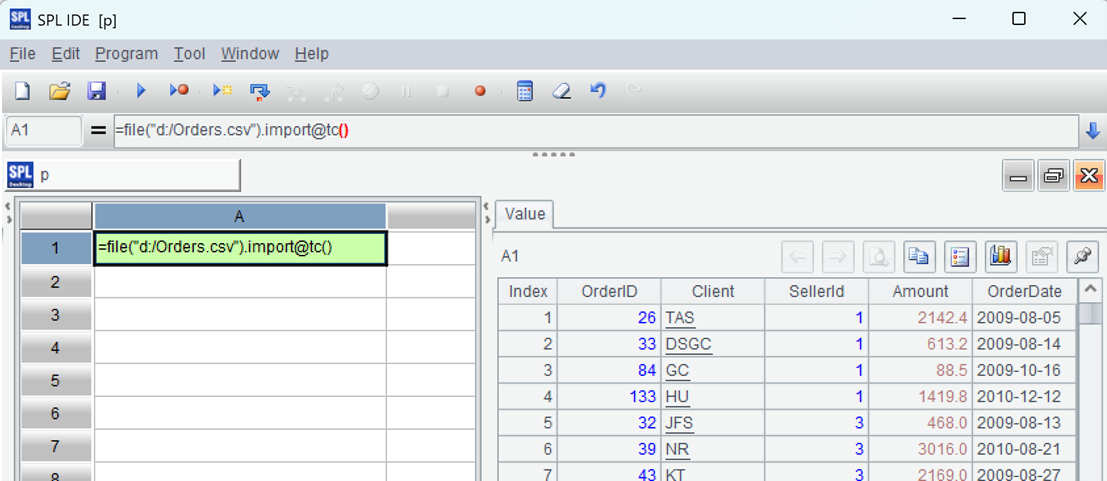Run the program with the blue play icon
Image resolution: width=1107 pixels, height=481 pixels.
pos(141,91)
